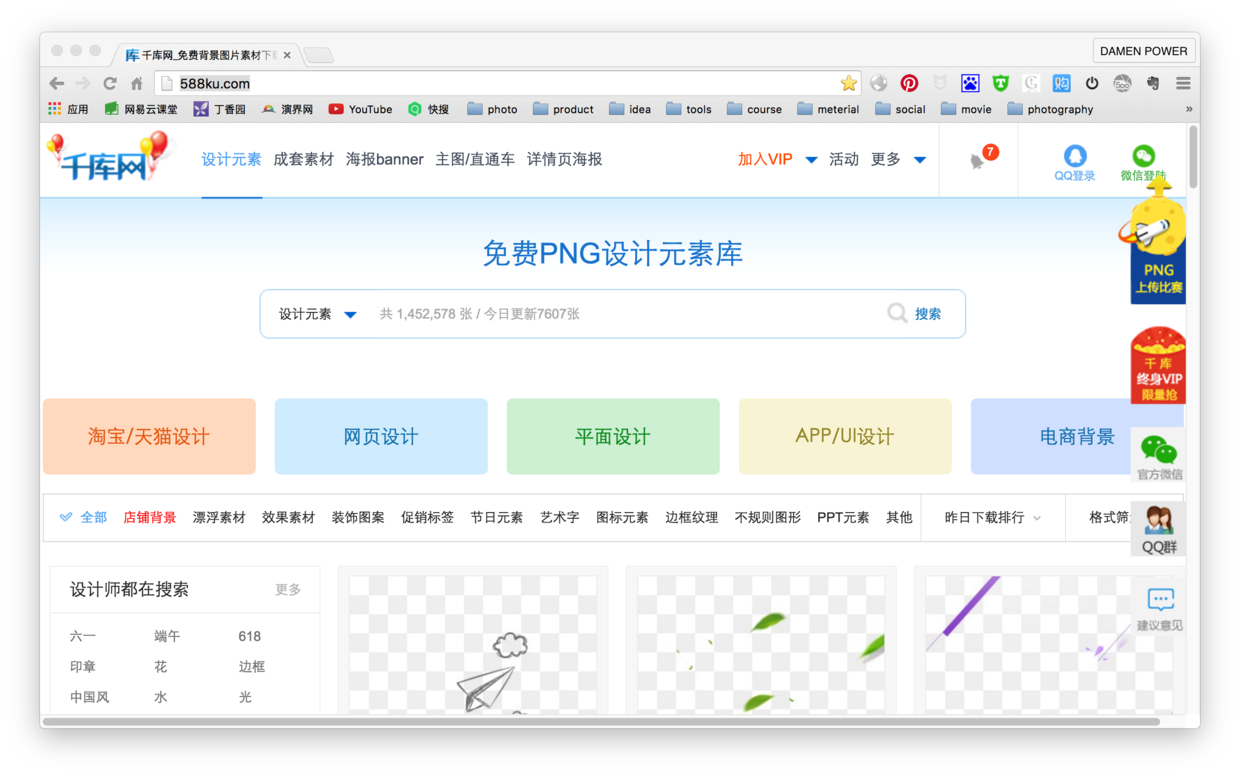This screenshot has width=1240, height=776.
Task: Open the 终身VIP 限量抢 side banner
Action: [x=1158, y=366]
